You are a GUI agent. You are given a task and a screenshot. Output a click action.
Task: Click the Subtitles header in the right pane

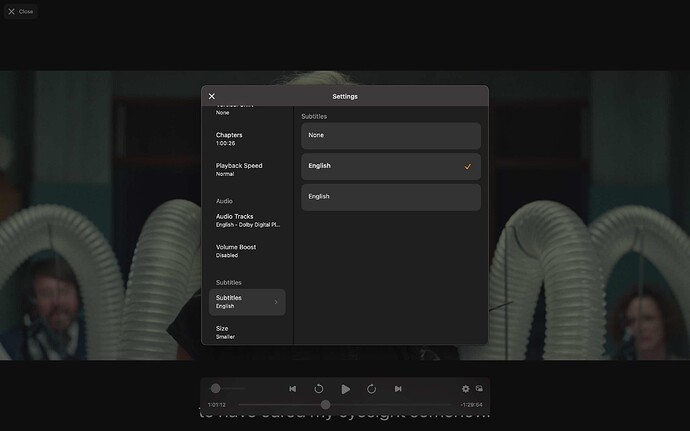coord(314,116)
